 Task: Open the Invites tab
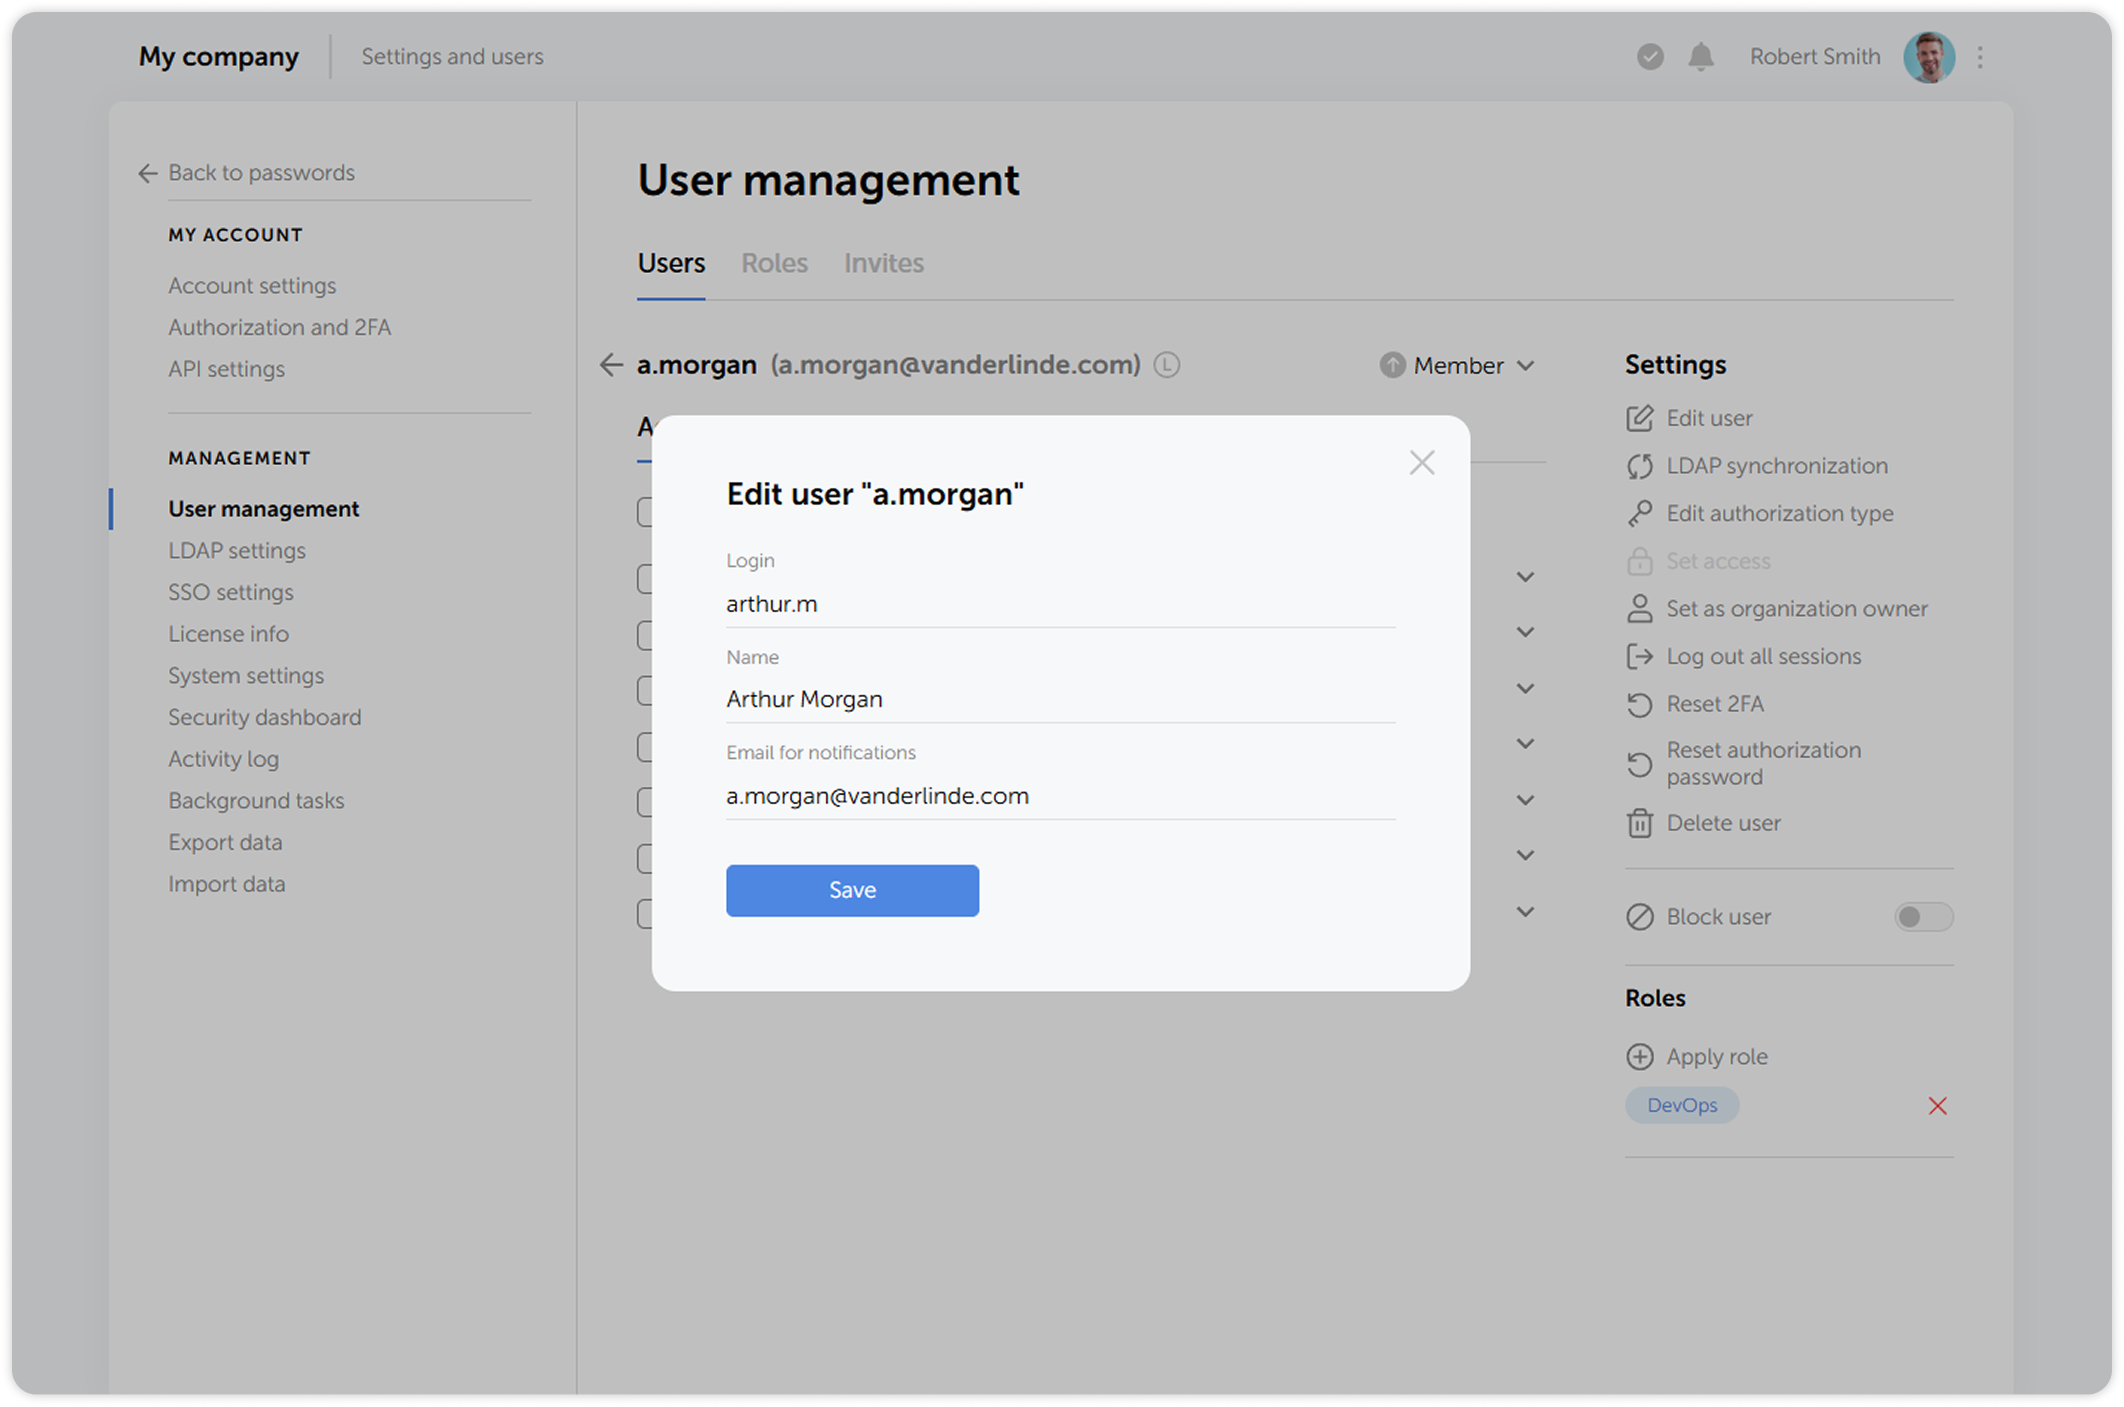(883, 263)
